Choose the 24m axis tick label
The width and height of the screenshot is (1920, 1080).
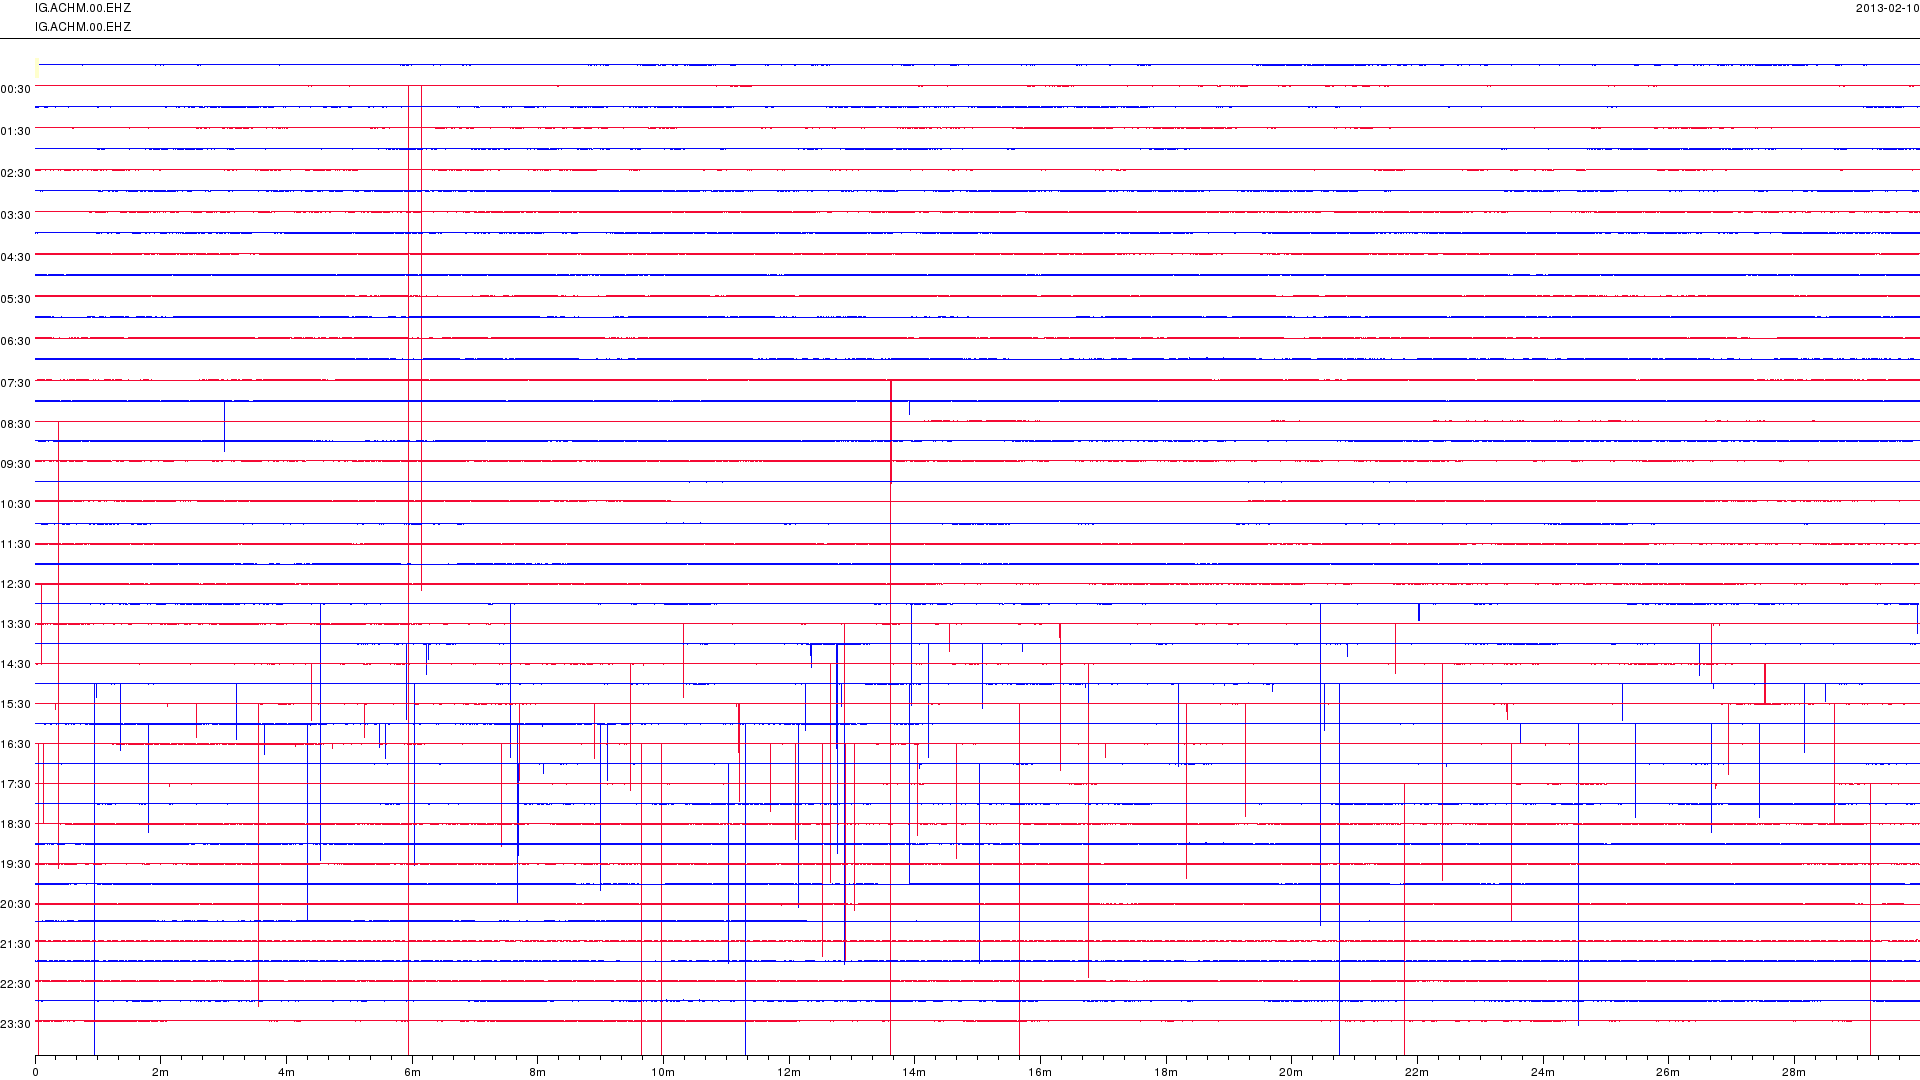(1543, 1072)
